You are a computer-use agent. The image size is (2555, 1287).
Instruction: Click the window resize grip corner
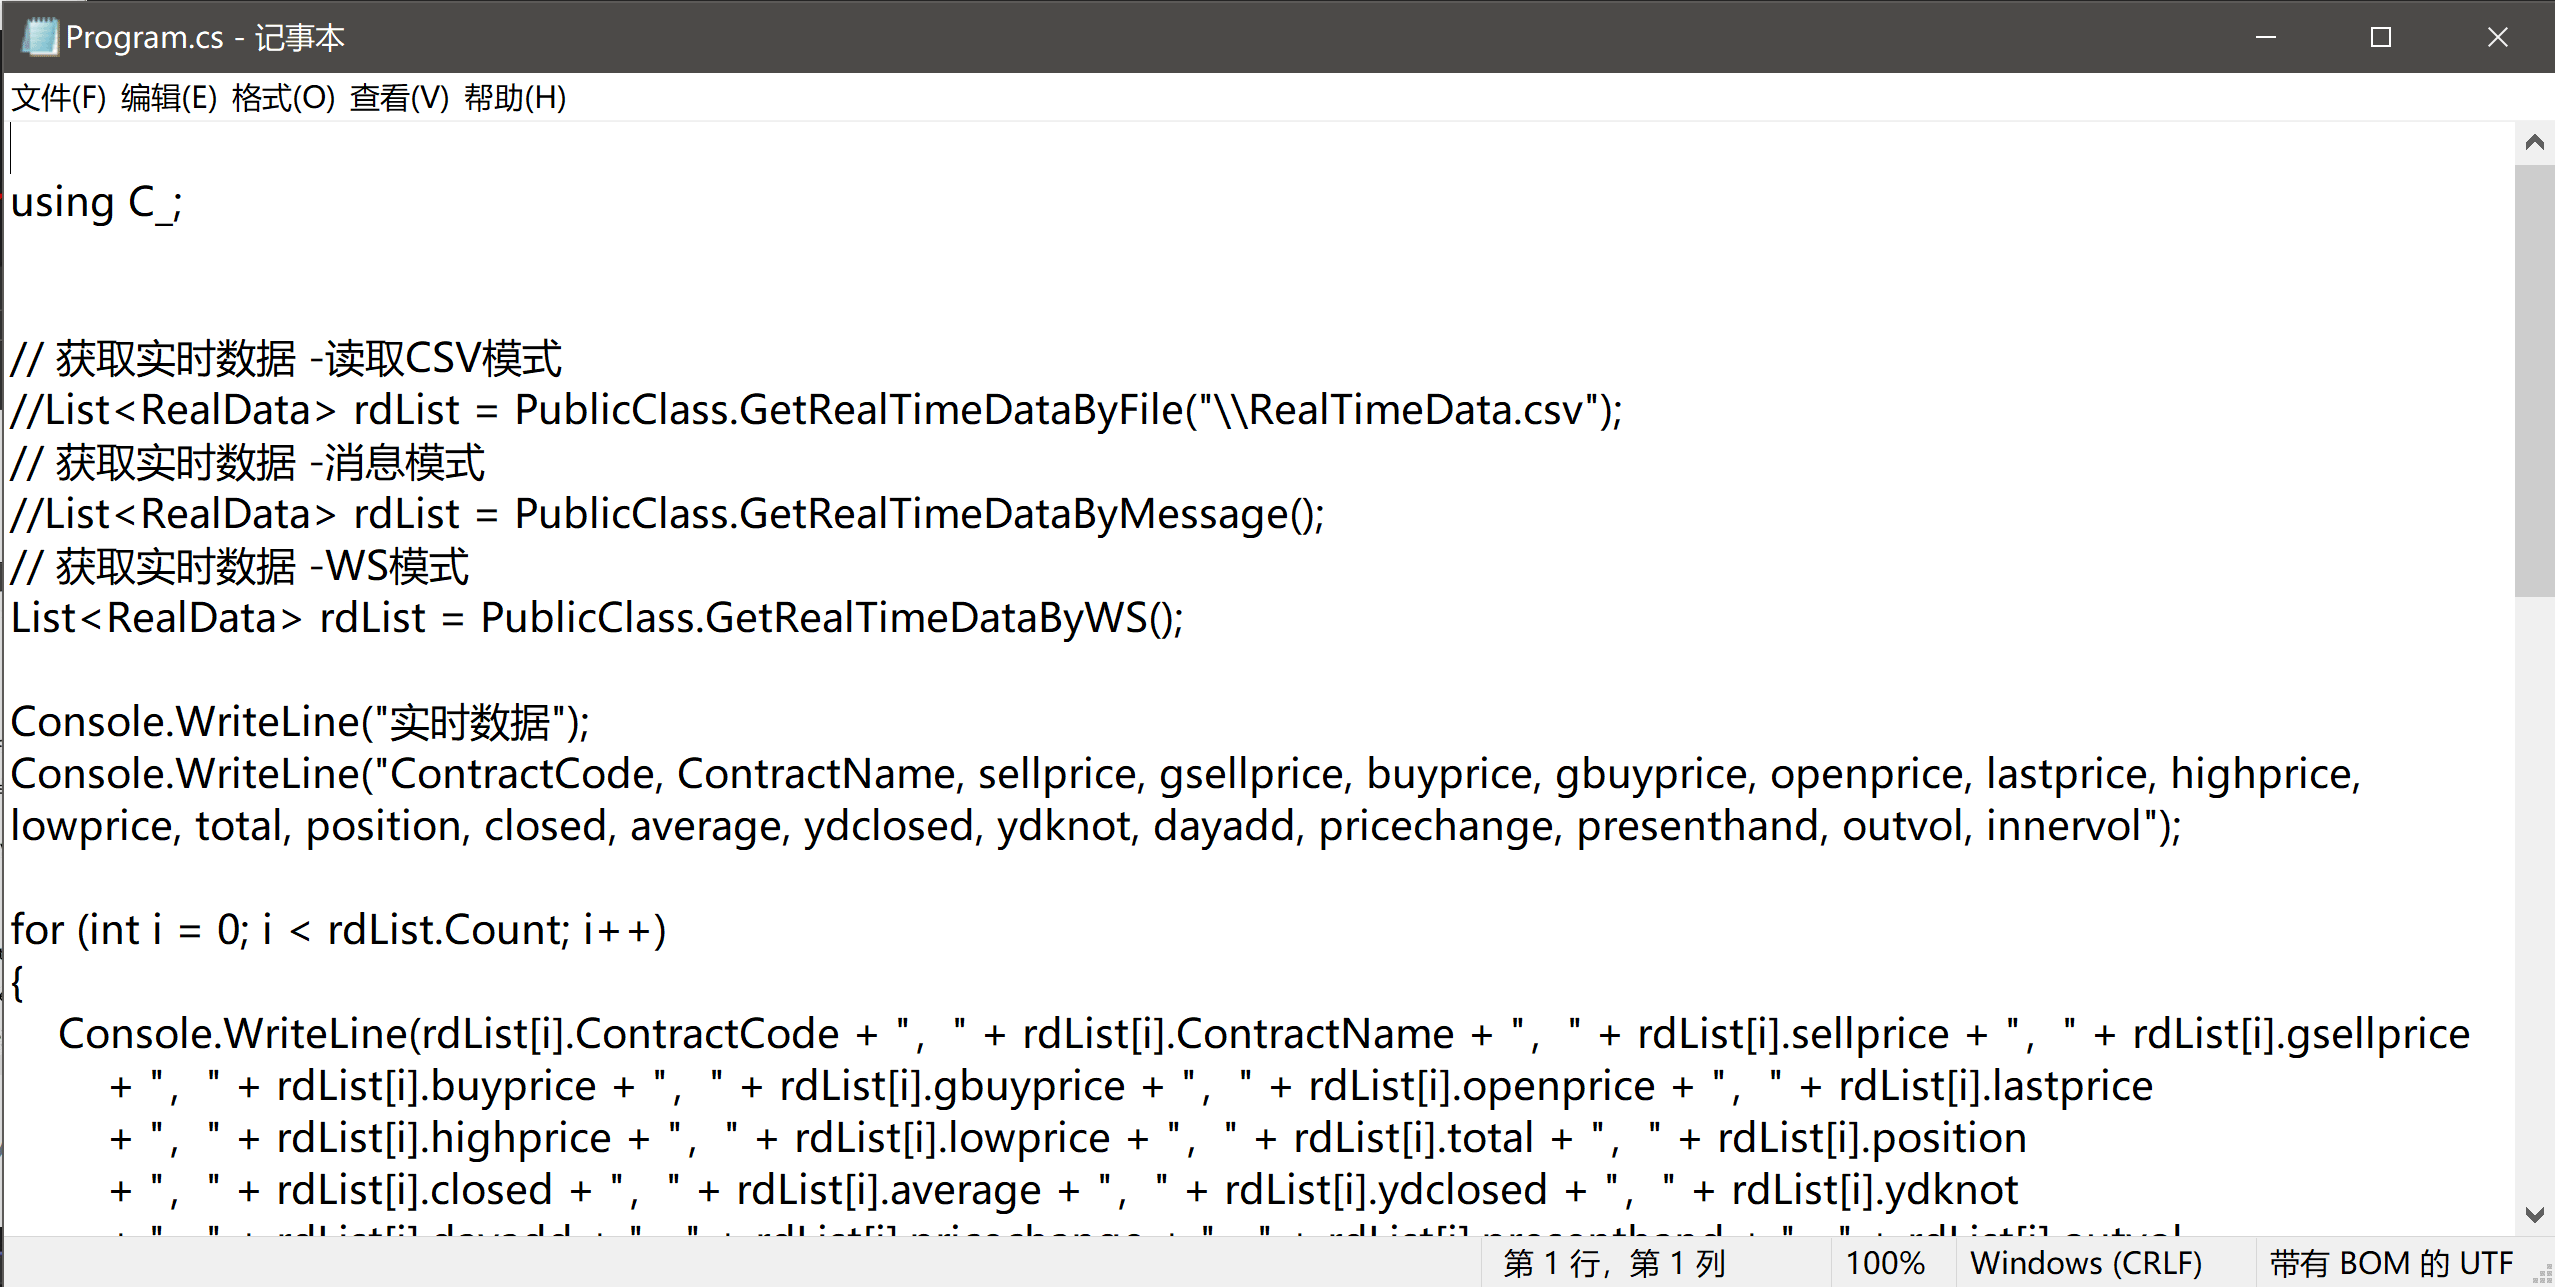click(2542, 1274)
